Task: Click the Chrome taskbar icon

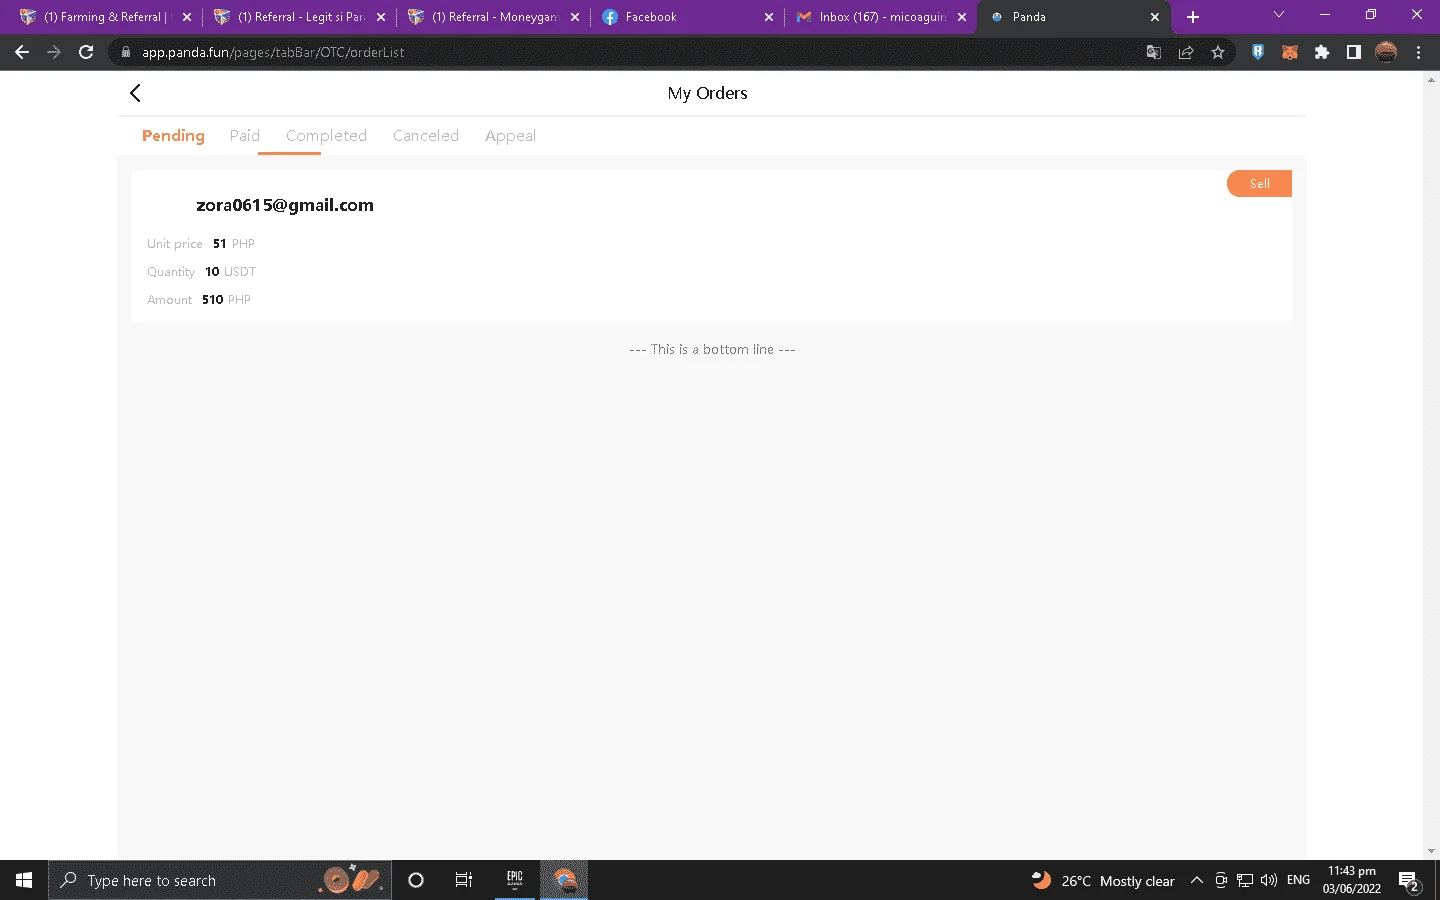Action: 565,880
